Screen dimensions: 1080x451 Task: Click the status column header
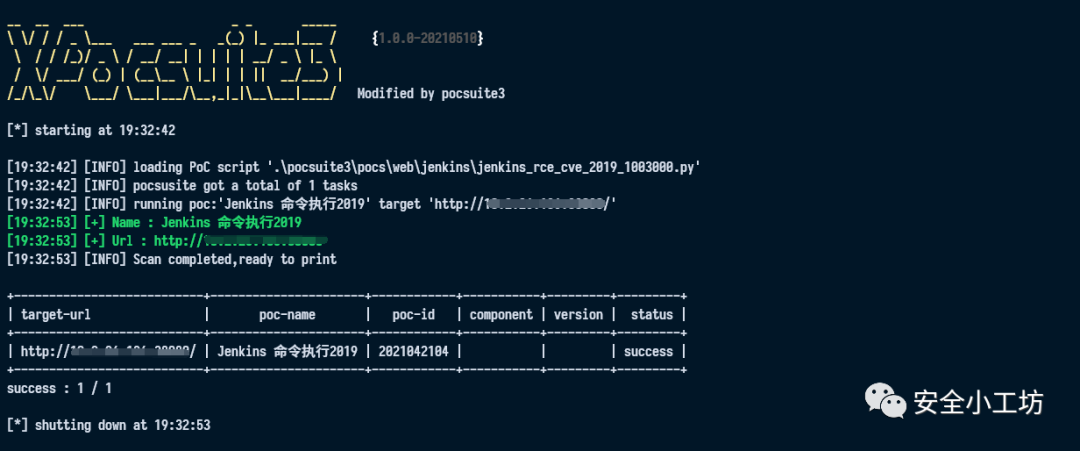(x=651, y=314)
